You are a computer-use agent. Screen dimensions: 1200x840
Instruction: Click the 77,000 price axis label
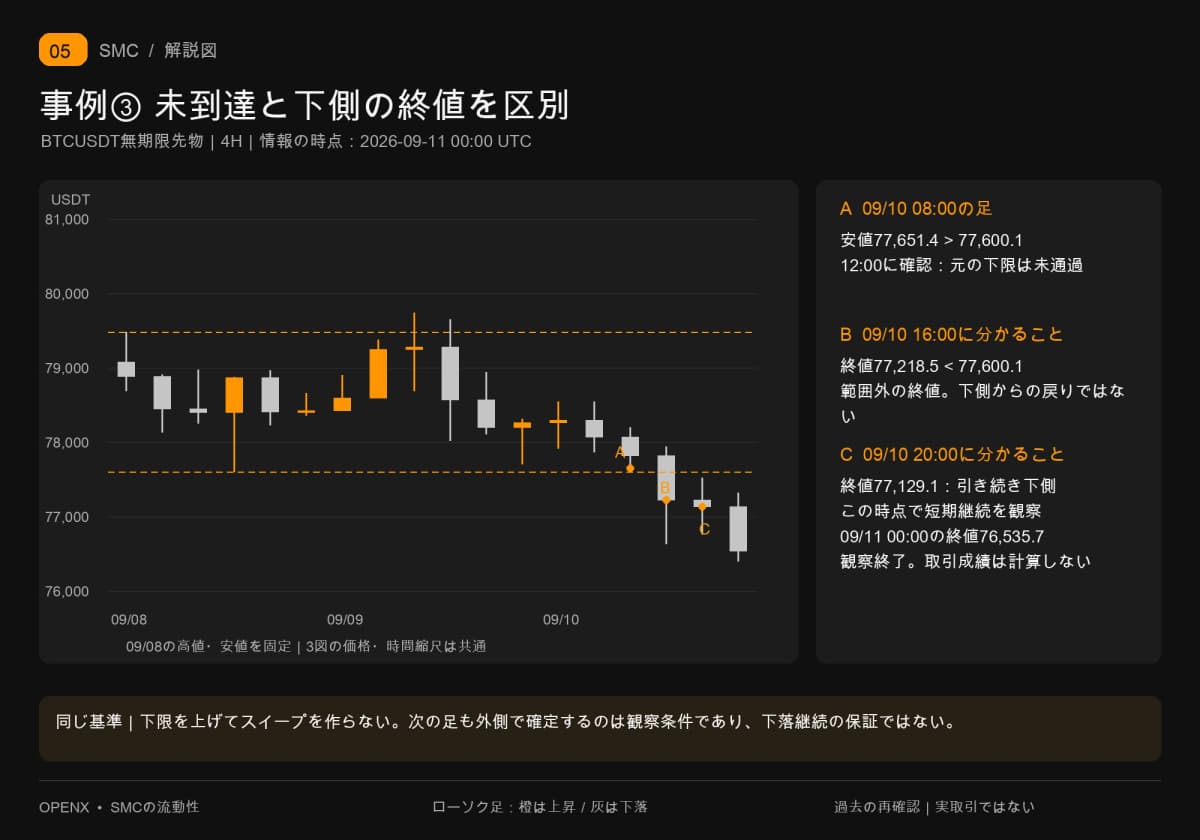coord(68,517)
